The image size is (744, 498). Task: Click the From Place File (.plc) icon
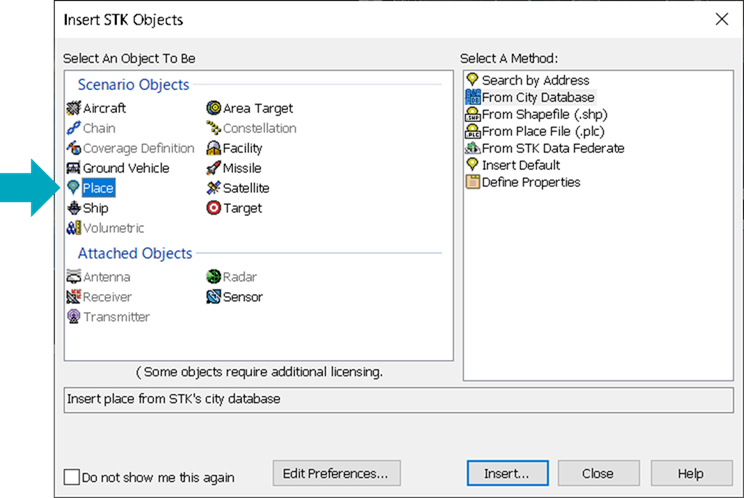473,131
